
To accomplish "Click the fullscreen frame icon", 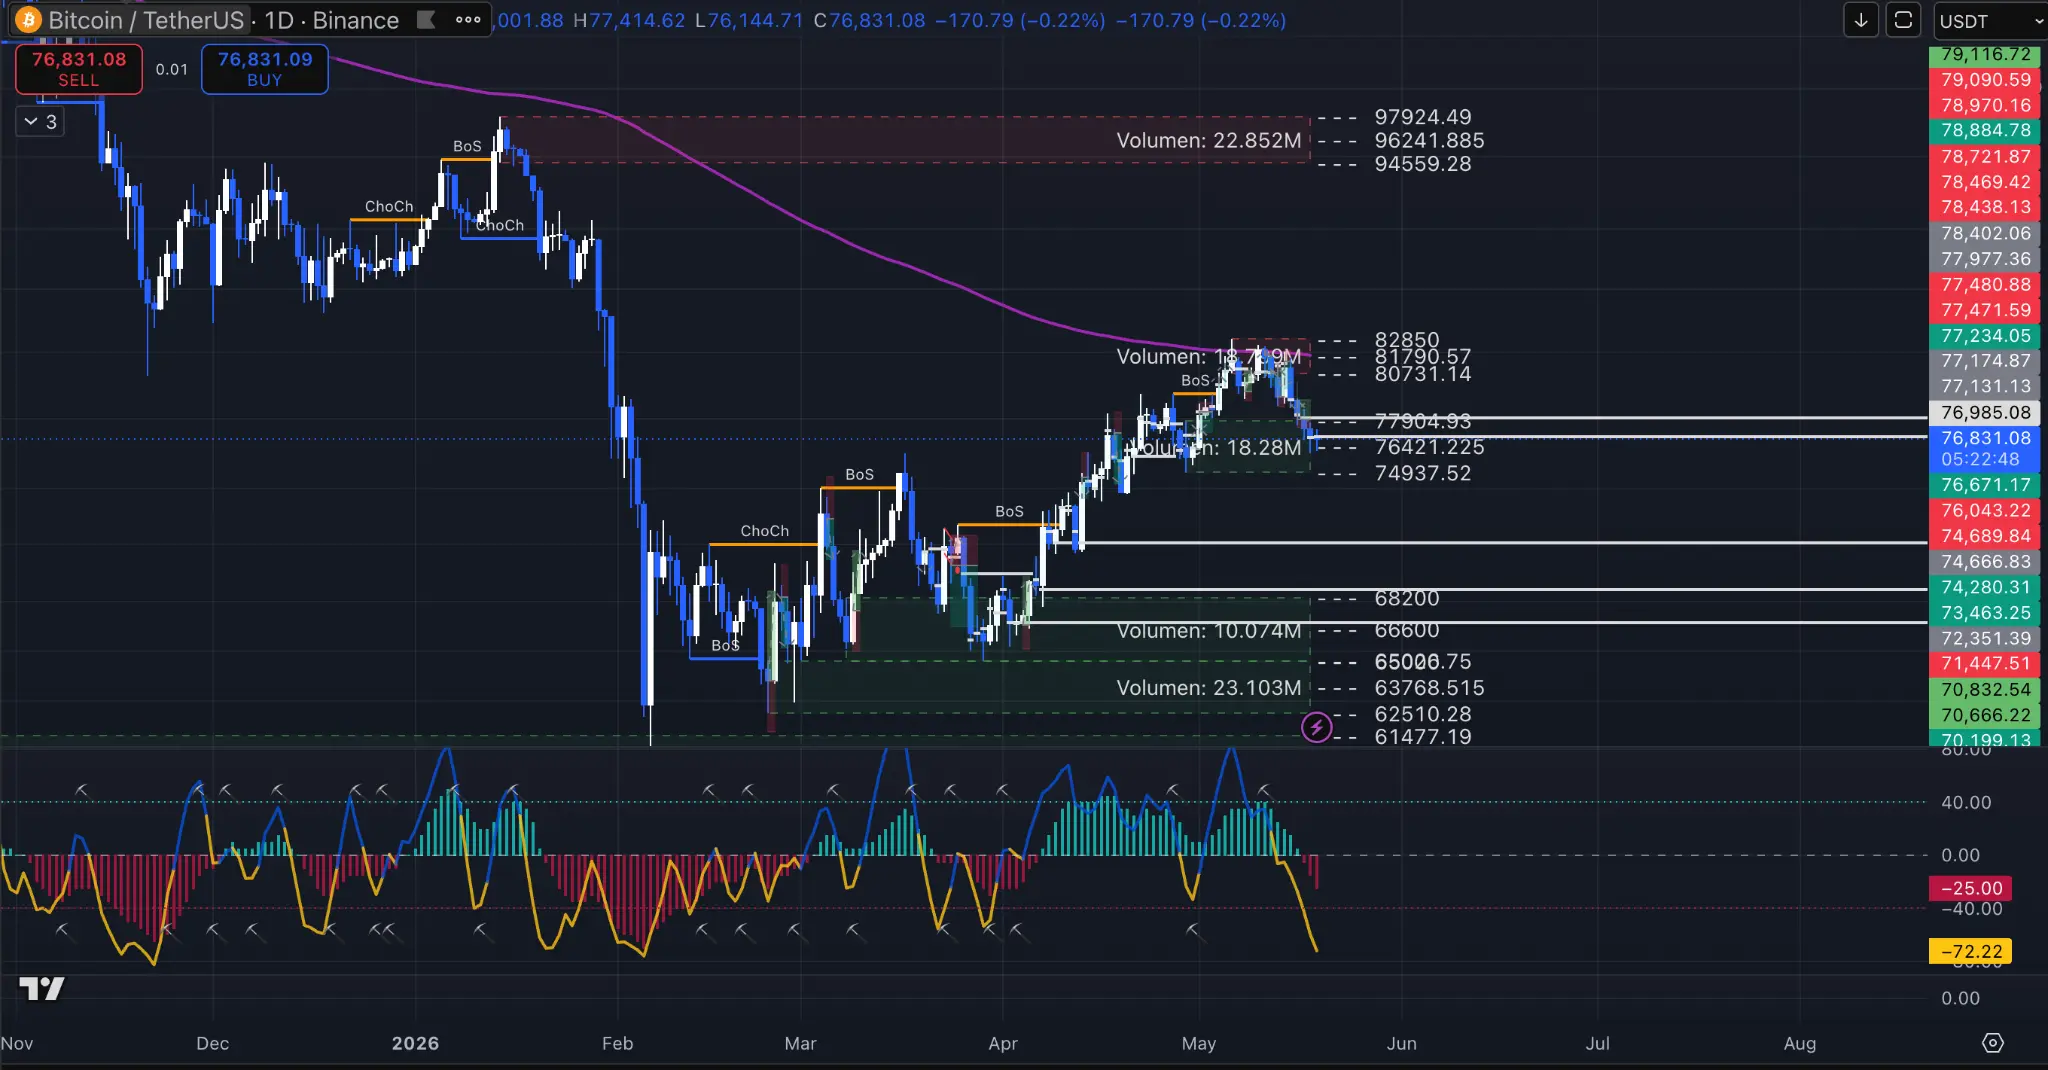I will 1904,20.
